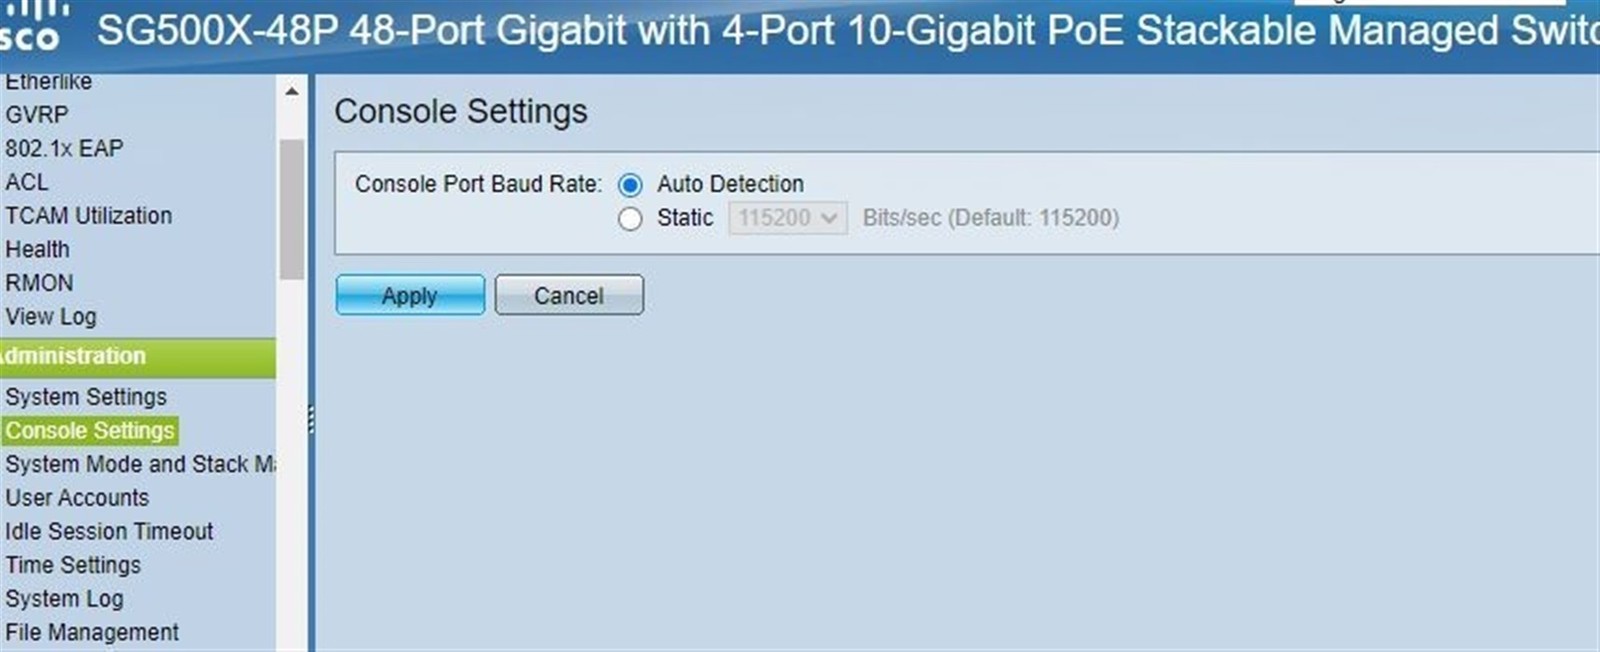This screenshot has height=652, width=1600.
Task: Expand the Administration menu section
Action: [138, 357]
